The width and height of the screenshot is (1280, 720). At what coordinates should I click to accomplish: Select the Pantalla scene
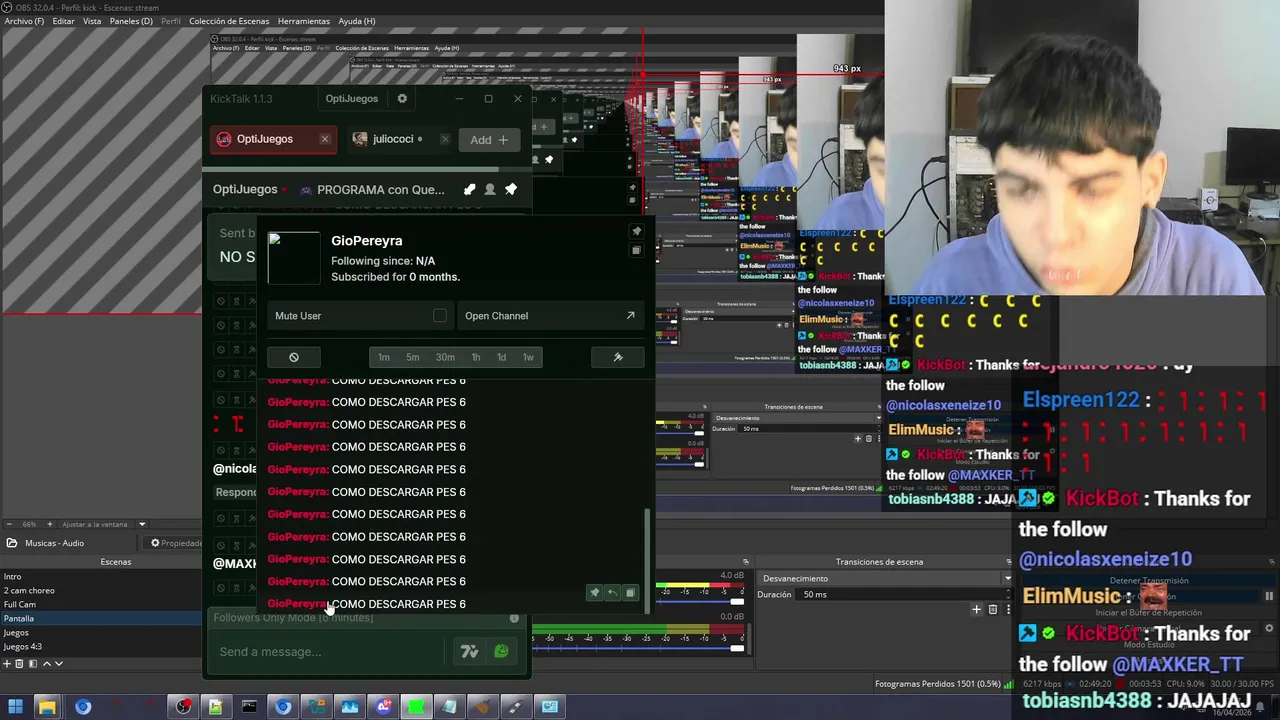coord(102,618)
